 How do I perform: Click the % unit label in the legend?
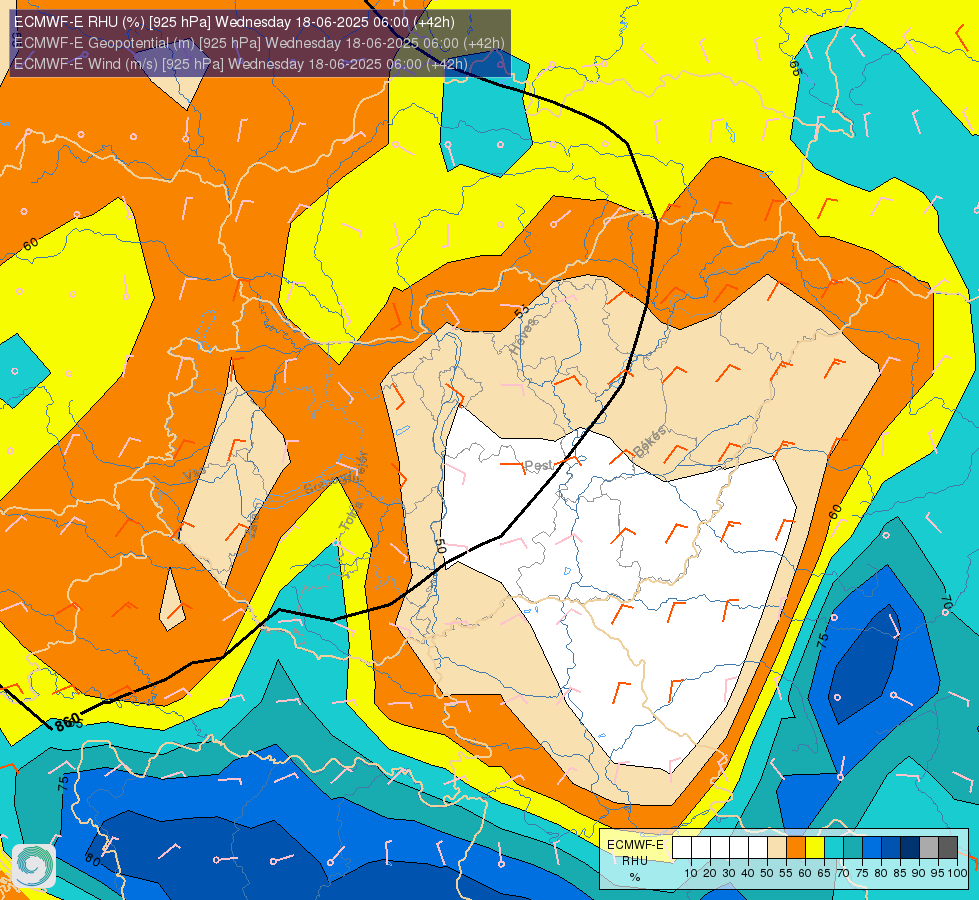pyautogui.click(x=635, y=877)
